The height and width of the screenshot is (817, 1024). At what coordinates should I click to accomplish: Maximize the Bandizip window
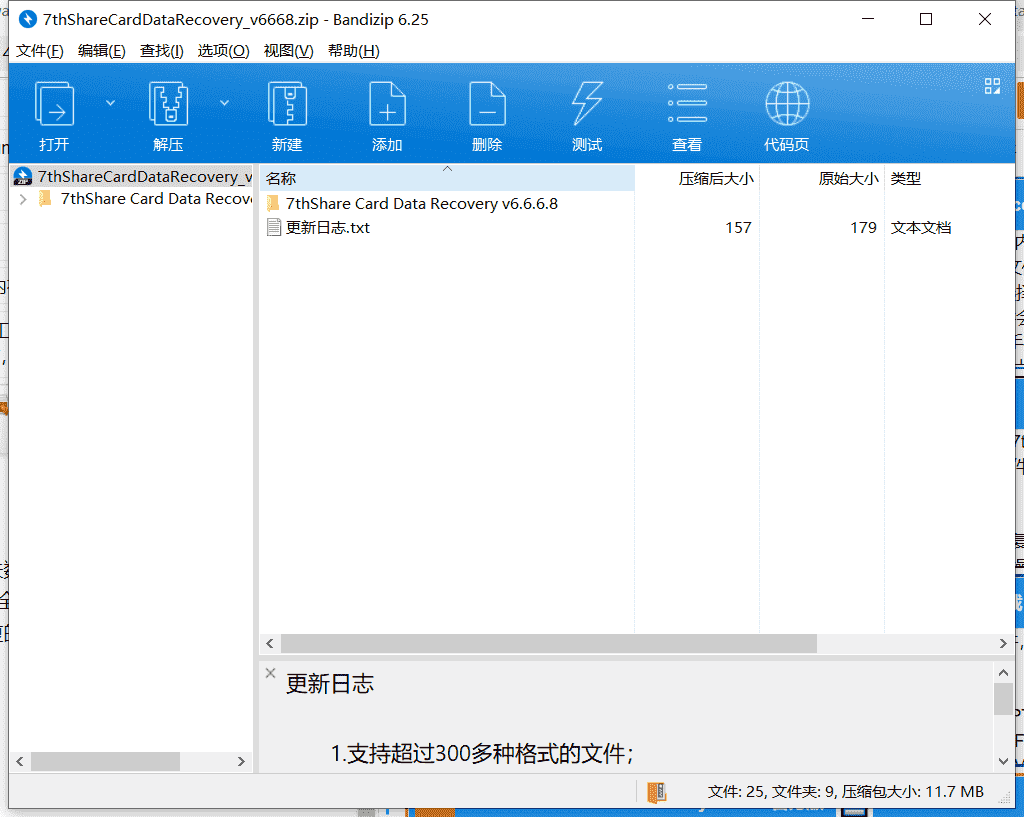pos(926,19)
